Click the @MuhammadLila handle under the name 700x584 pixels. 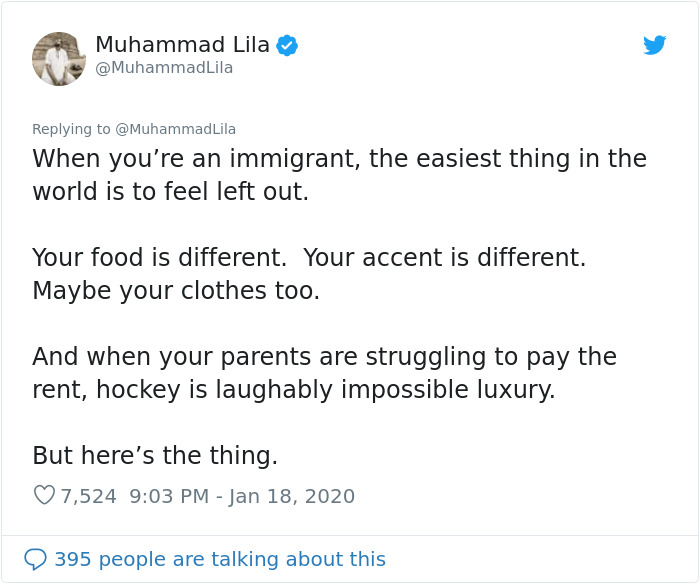164,68
